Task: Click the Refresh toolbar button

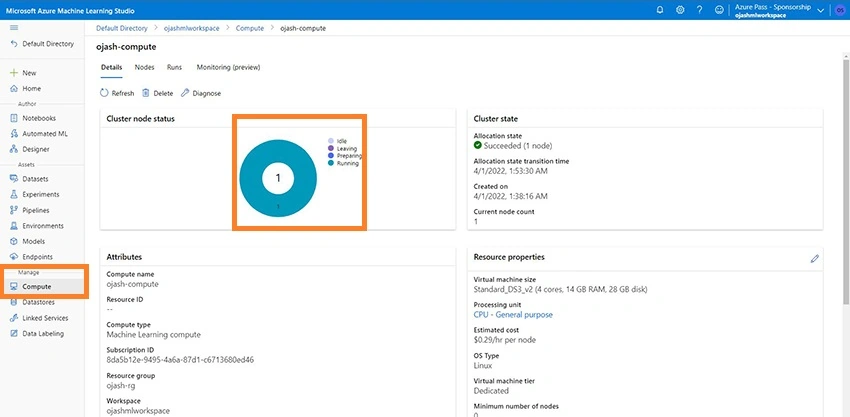Action: [117, 93]
